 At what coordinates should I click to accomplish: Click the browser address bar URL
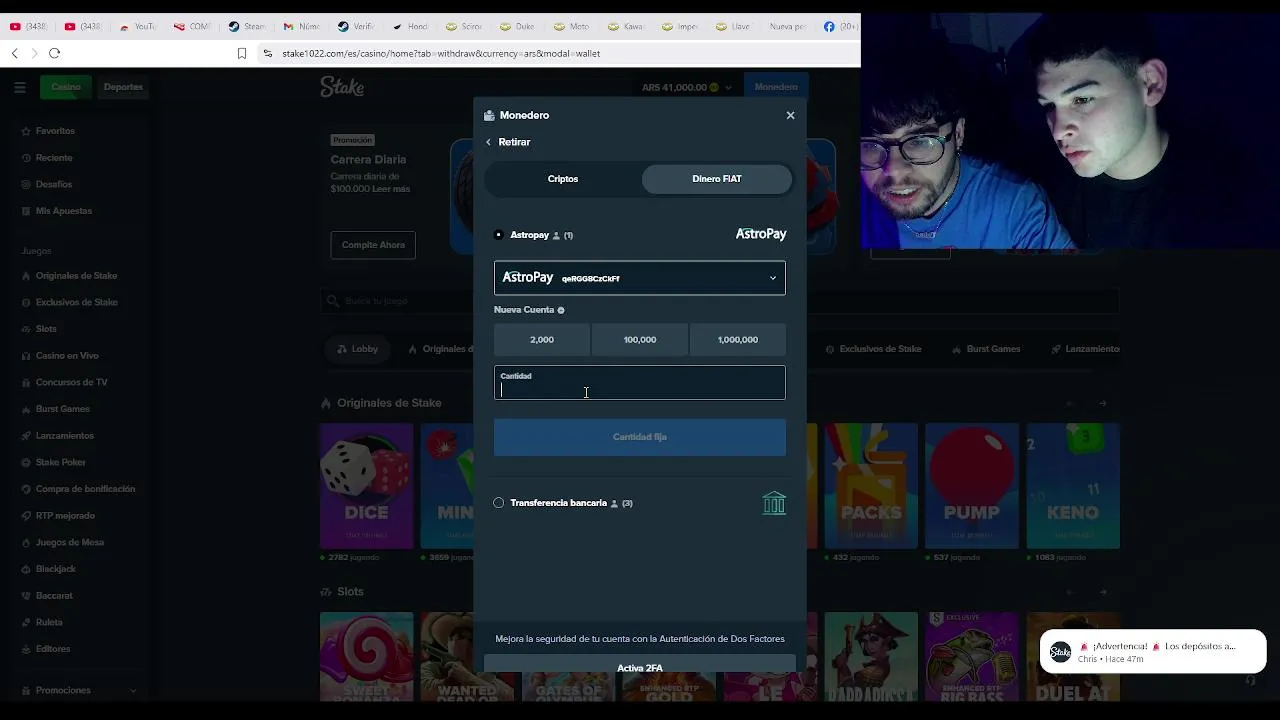coord(441,53)
